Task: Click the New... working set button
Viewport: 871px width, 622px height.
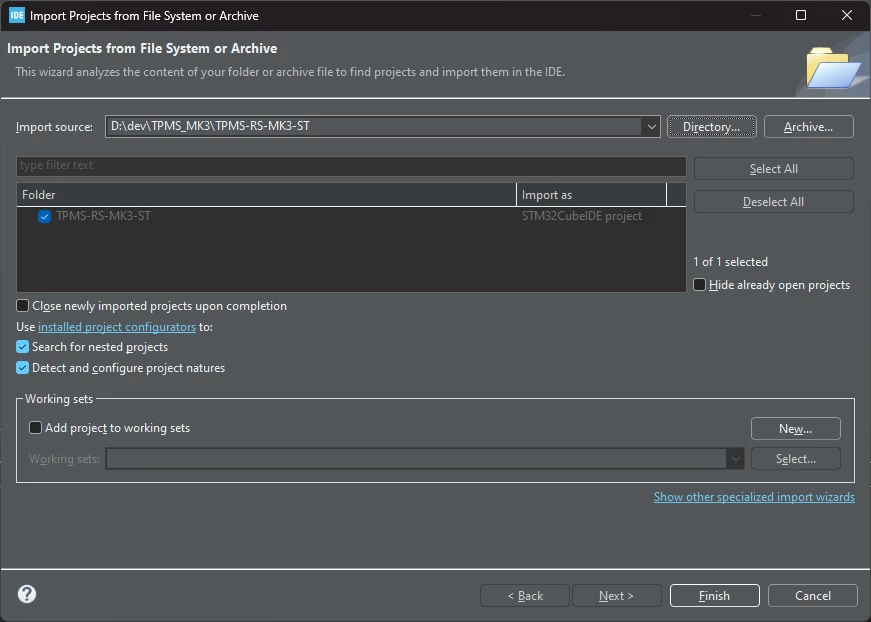Action: (795, 429)
